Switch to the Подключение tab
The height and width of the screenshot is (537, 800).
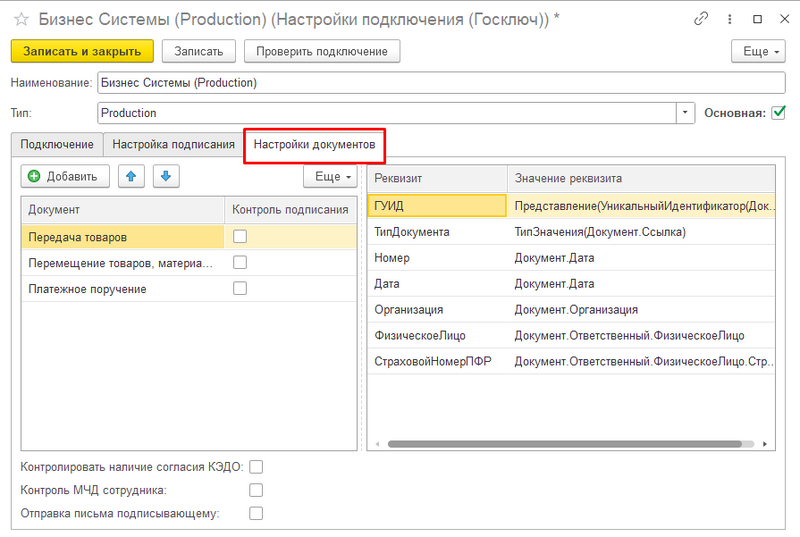tap(57, 144)
